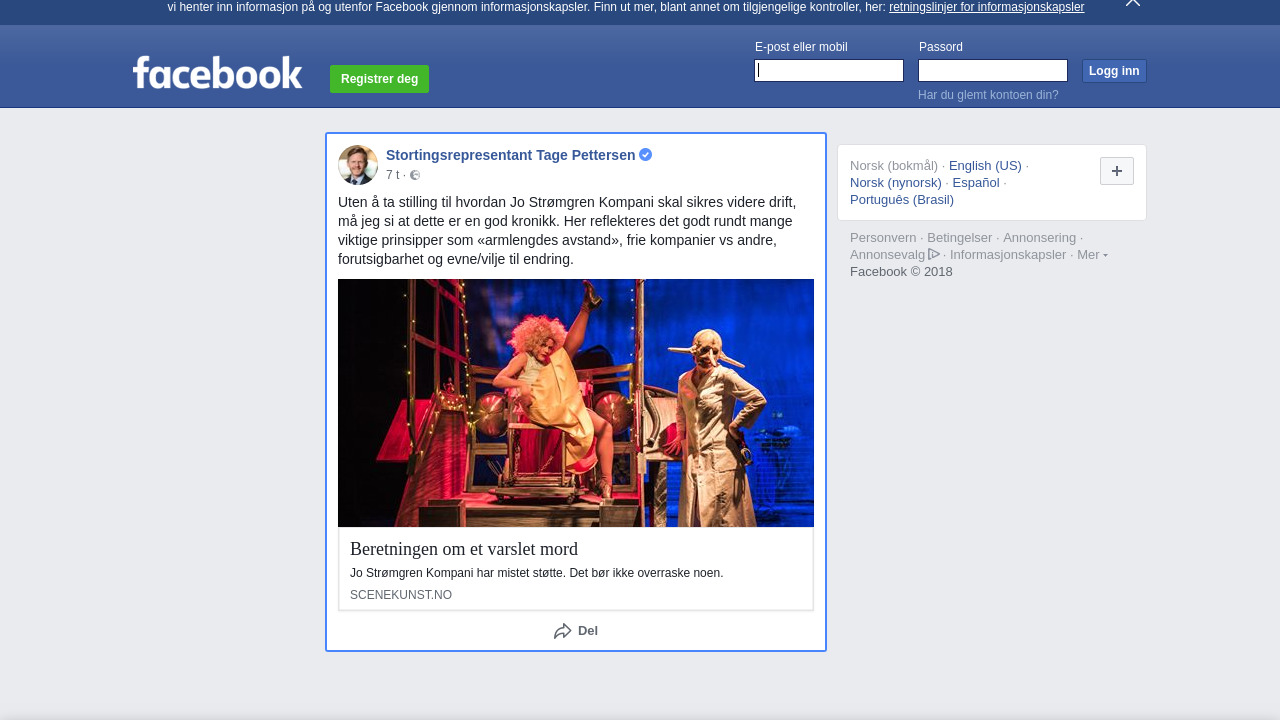Image resolution: width=1280 pixels, height=720 pixels.
Task: Open the Informasjonskapsler footer link
Action: 1008,255
